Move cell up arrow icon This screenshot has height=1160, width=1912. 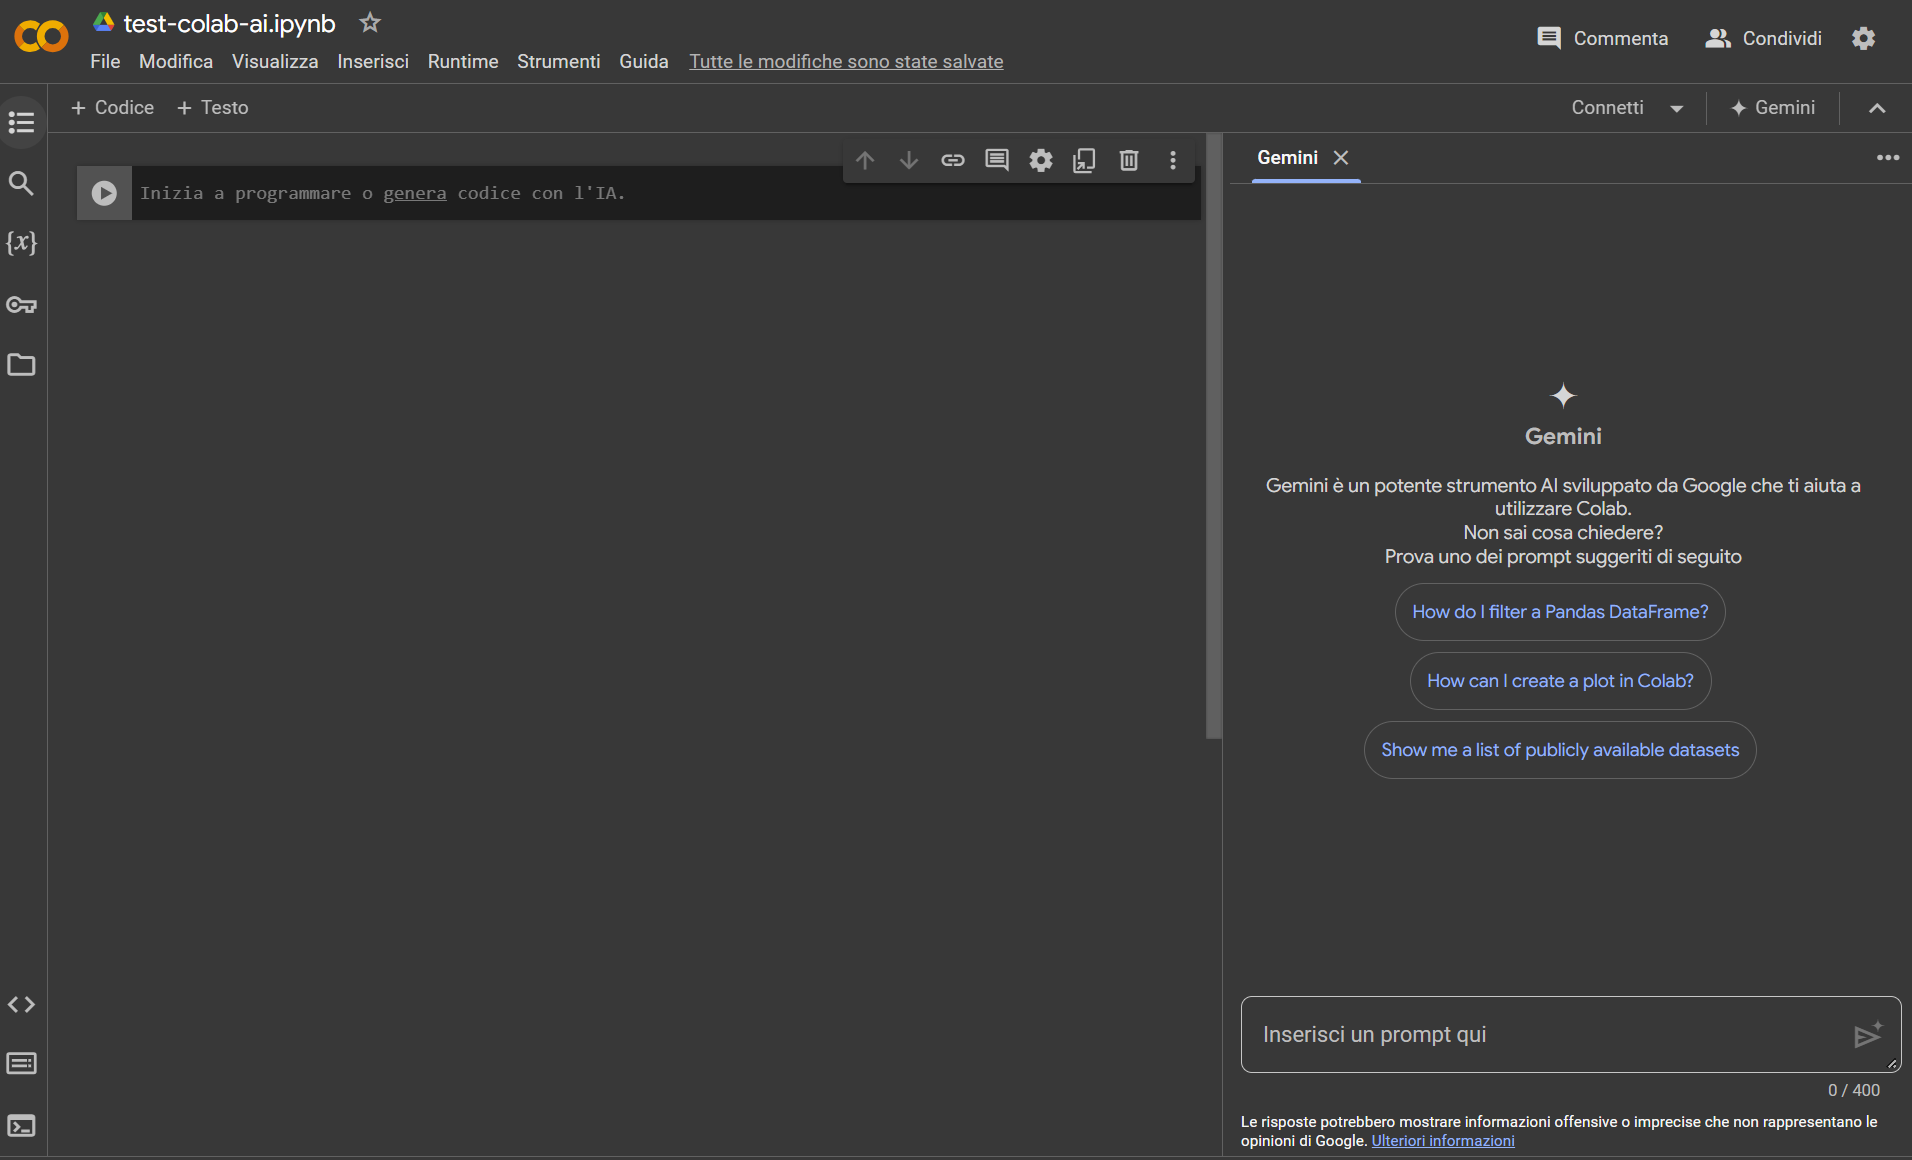pos(865,160)
